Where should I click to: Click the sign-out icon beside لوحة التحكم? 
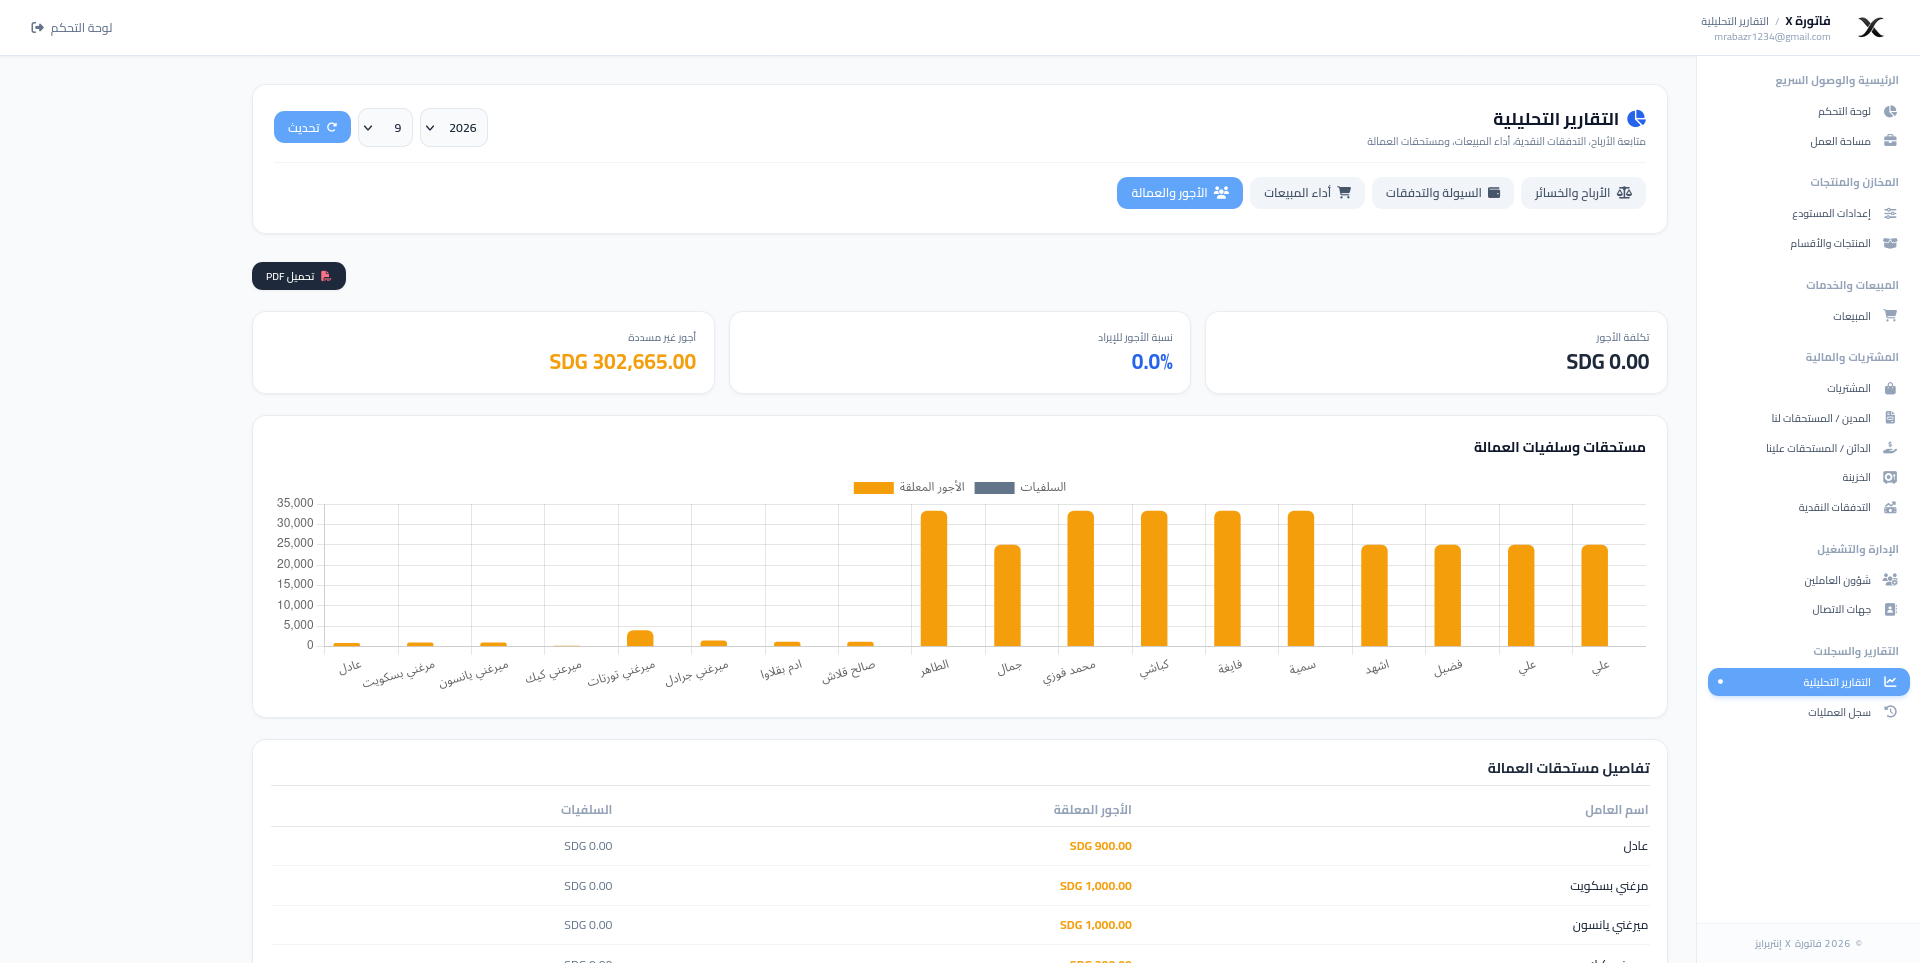[x=37, y=28]
